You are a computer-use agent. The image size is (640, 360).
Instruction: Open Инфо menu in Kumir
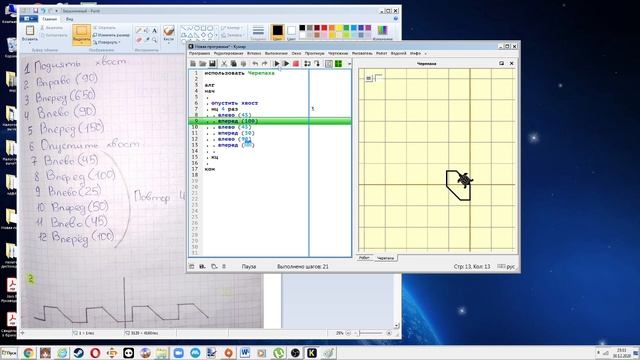[415, 53]
